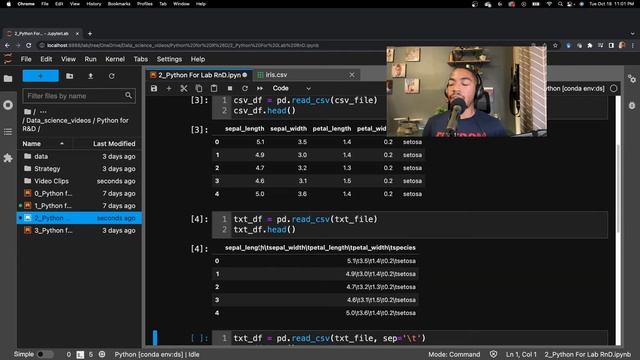Select the 0_Python f... notebook file
This screenshot has height=360, width=640.
pos(80,193)
